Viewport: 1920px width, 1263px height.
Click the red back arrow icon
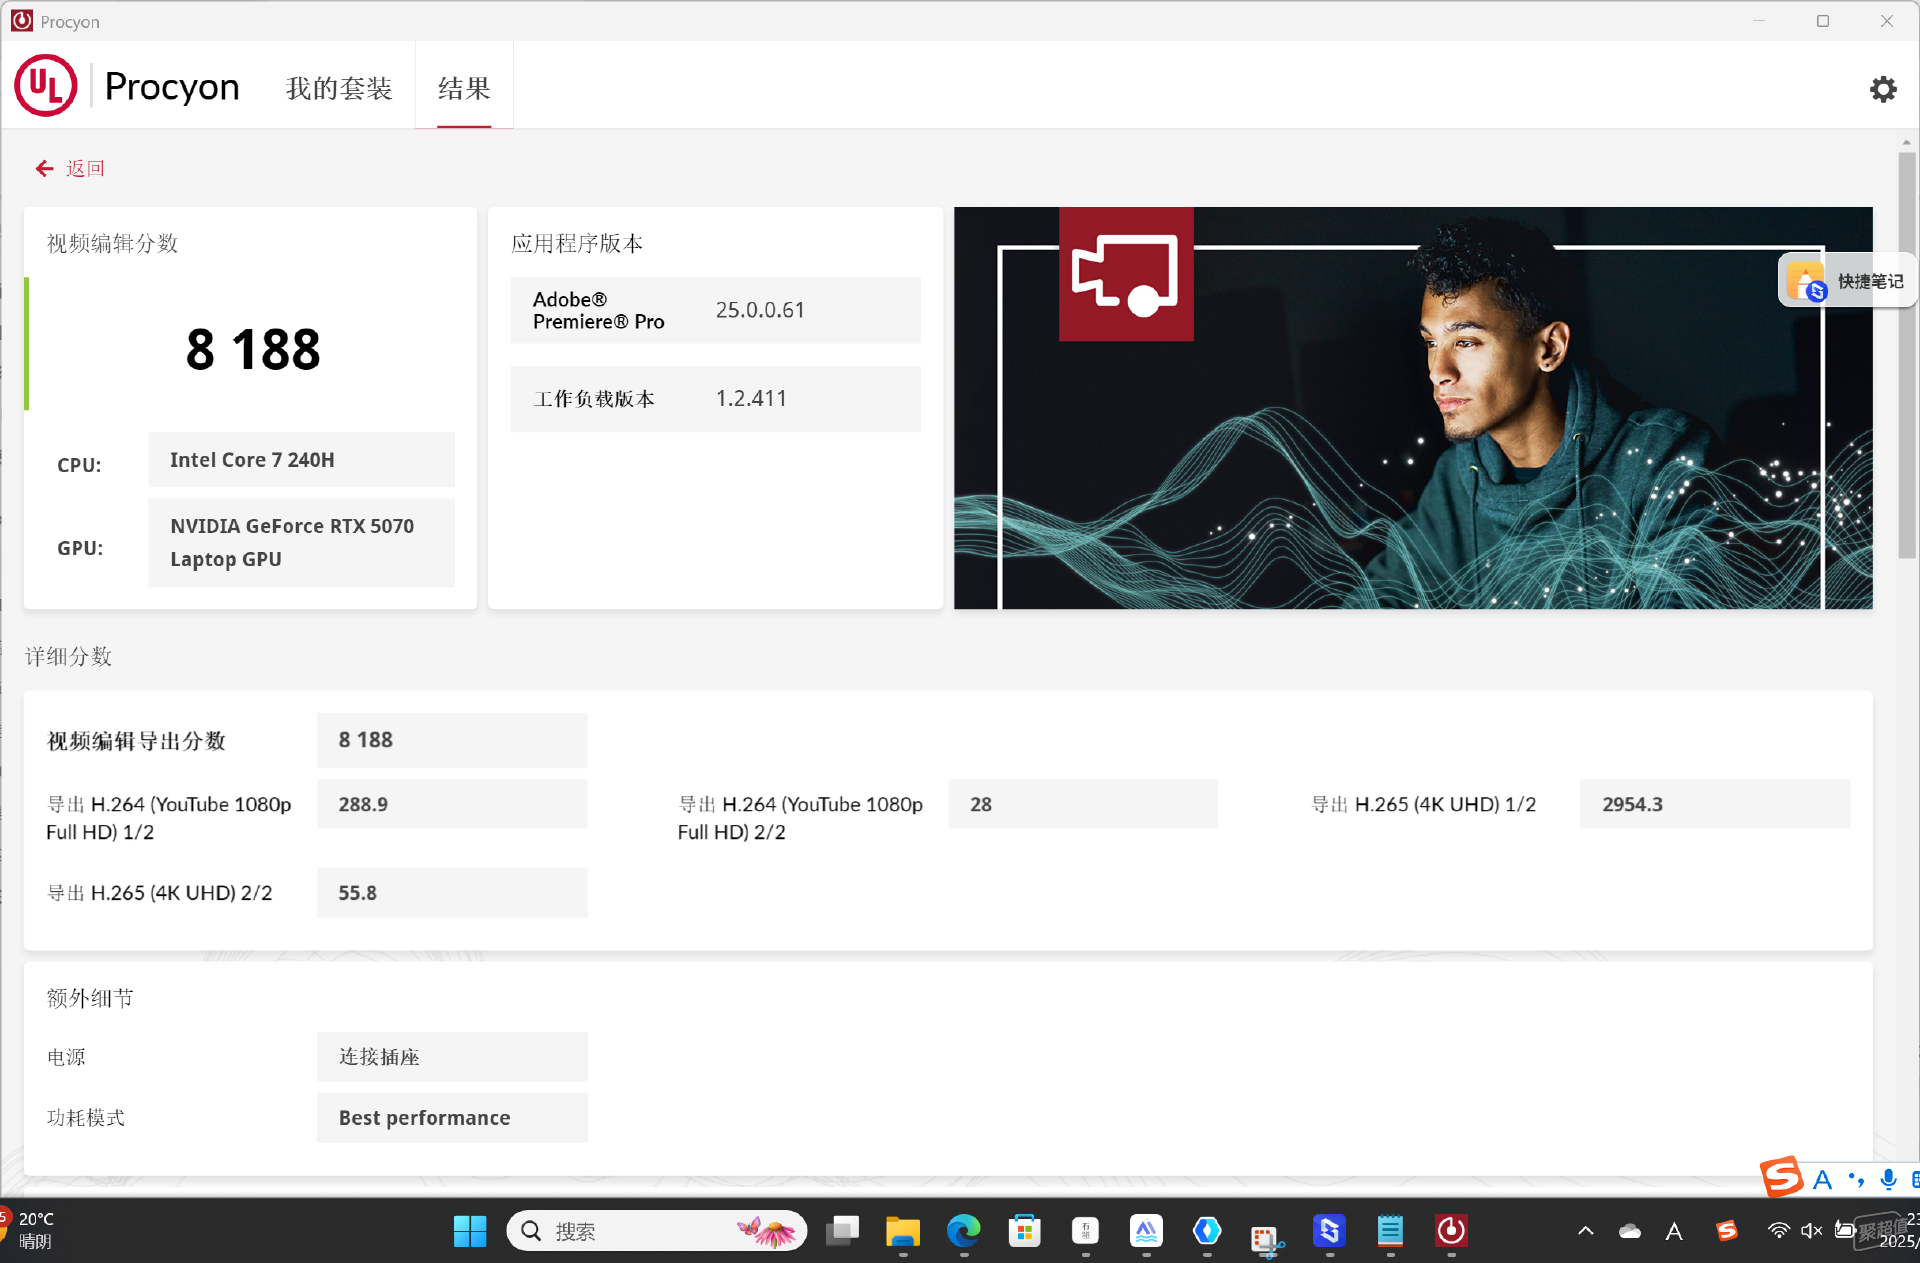pyautogui.click(x=45, y=169)
